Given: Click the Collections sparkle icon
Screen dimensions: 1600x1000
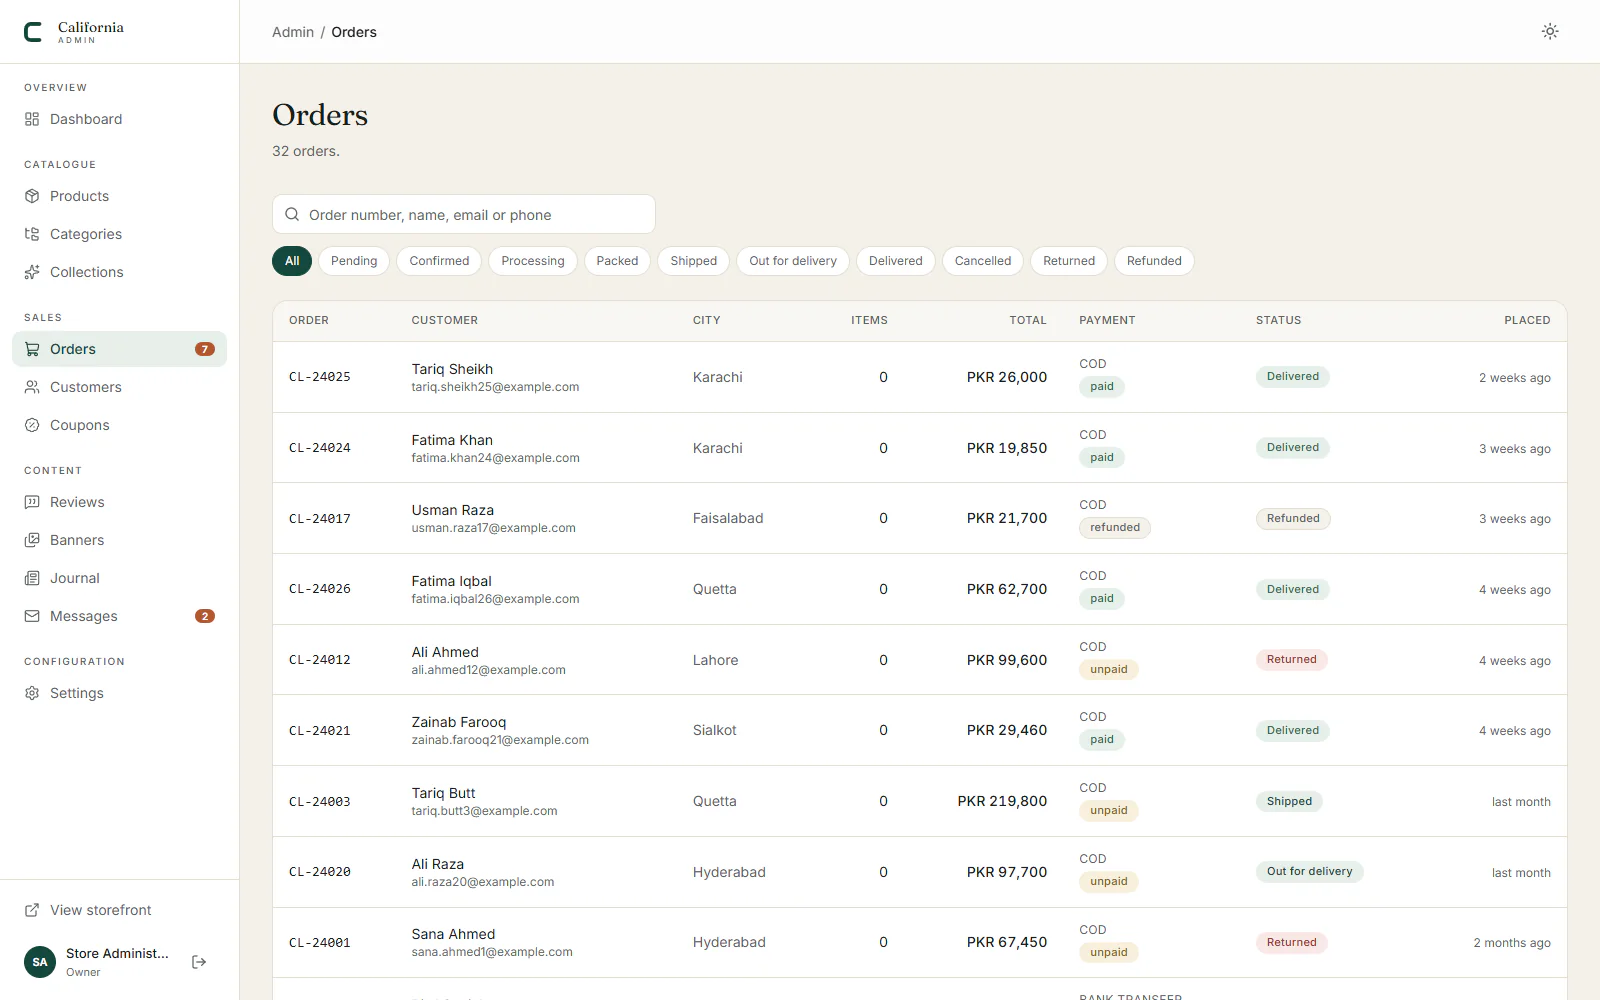Looking at the screenshot, I should tap(32, 272).
